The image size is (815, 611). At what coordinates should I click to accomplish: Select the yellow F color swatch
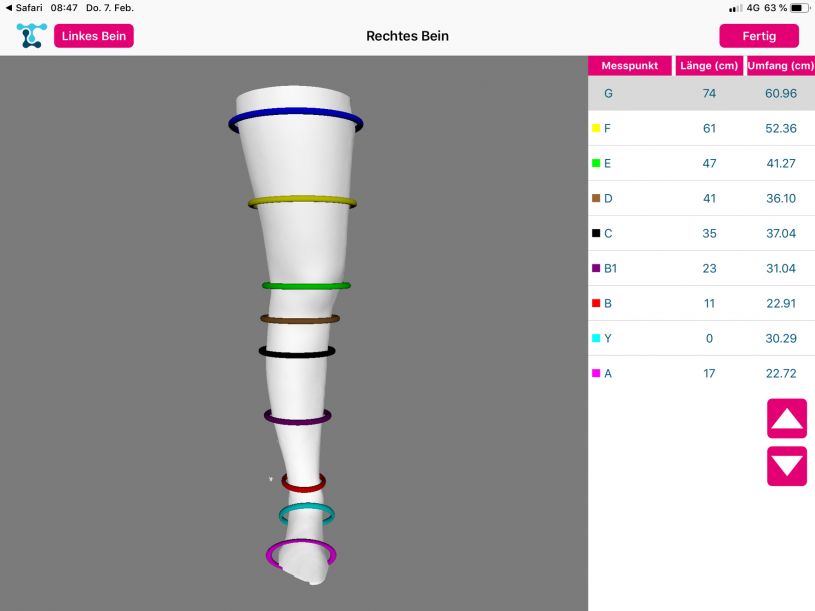pyautogui.click(x=596, y=128)
